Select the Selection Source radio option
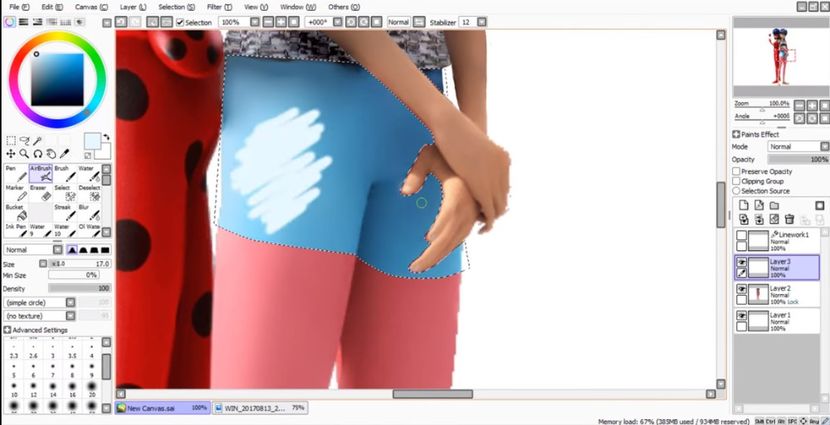This screenshot has width=830, height=425. (736, 191)
